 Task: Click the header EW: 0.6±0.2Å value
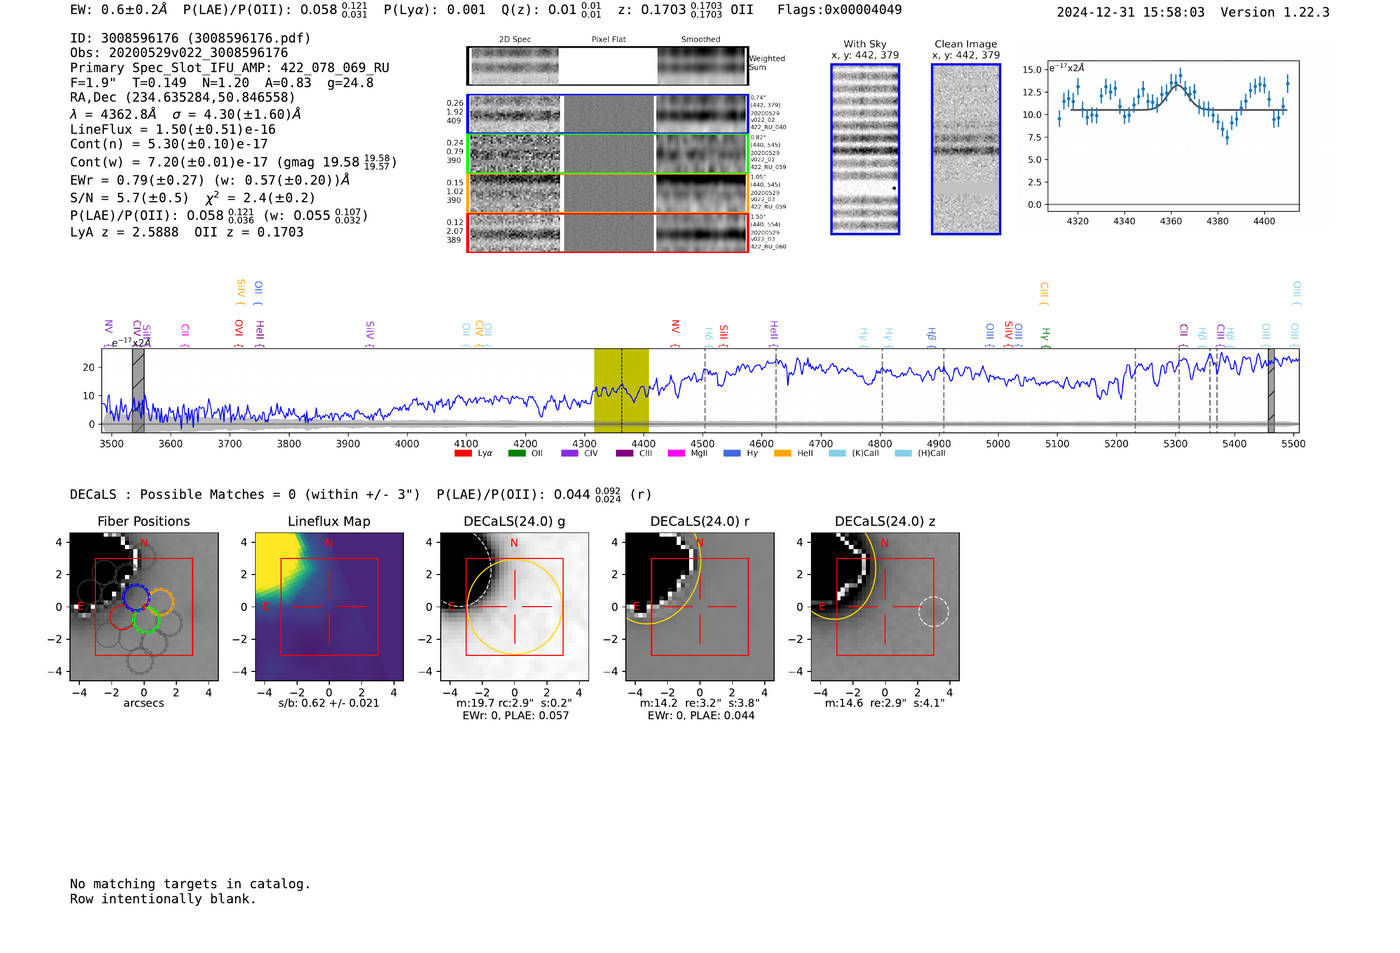119,9
